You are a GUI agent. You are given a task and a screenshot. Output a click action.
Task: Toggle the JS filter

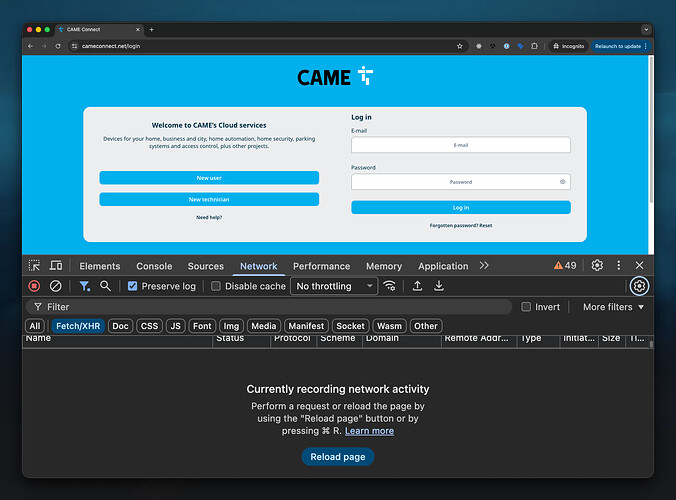175,326
